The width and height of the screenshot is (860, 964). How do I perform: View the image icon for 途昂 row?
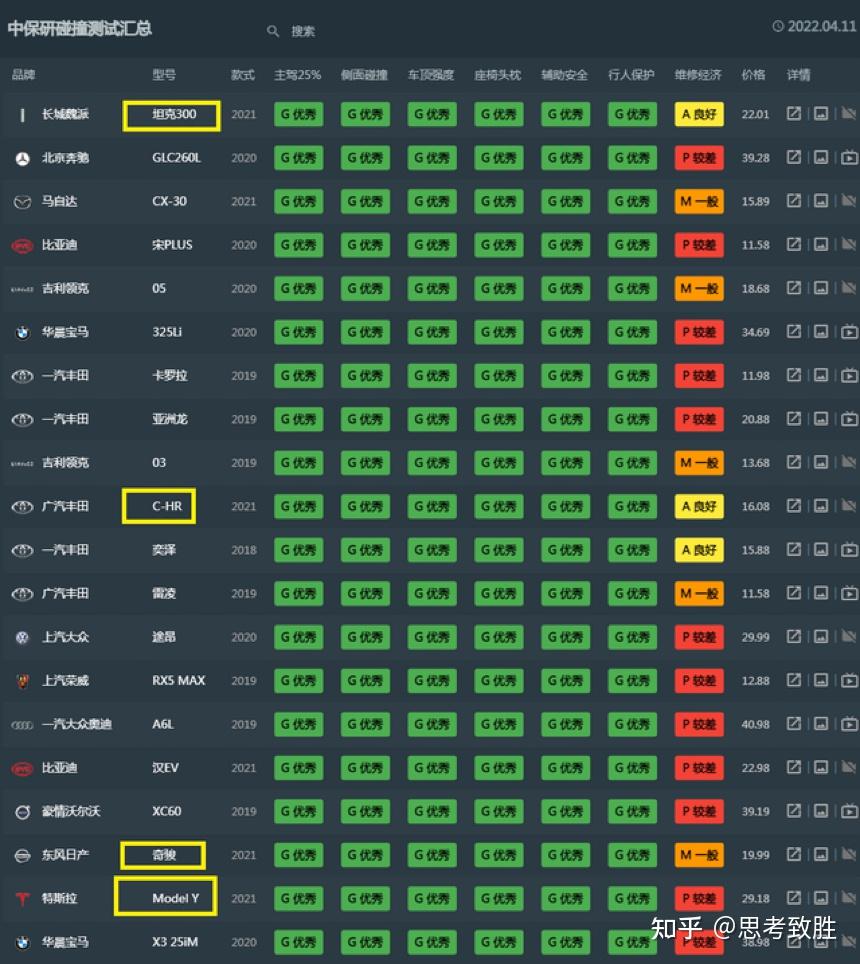click(821, 637)
